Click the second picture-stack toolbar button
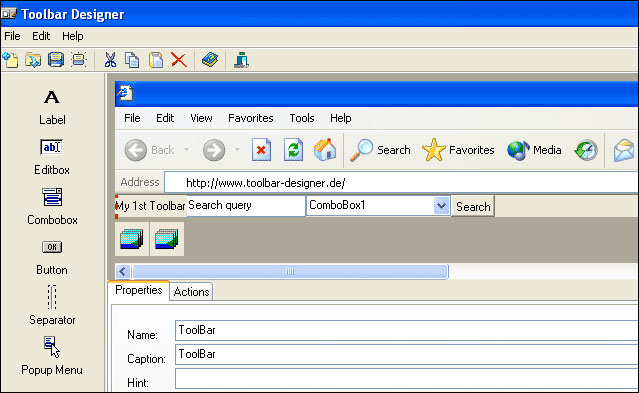639x393 pixels. click(x=167, y=239)
